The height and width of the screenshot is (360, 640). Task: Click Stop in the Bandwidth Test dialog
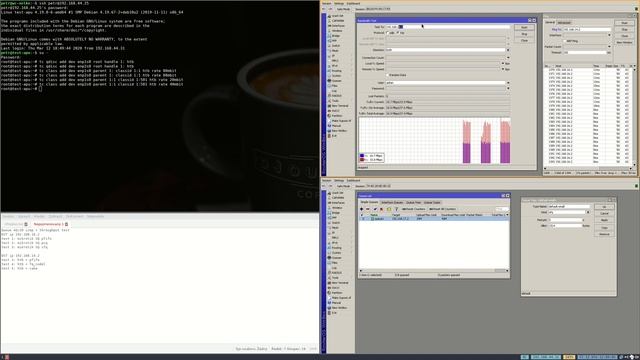(524, 34)
